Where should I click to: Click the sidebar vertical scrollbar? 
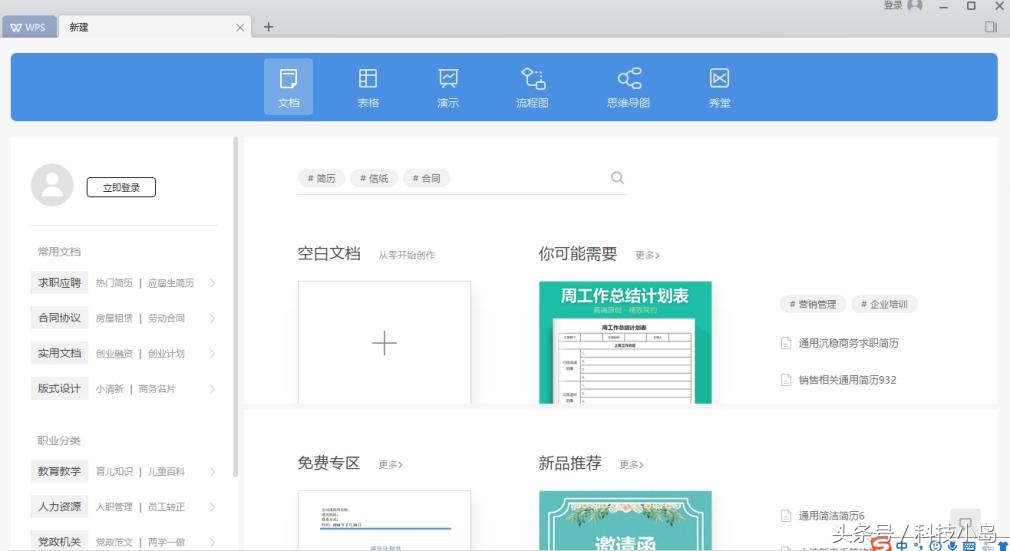point(236,307)
